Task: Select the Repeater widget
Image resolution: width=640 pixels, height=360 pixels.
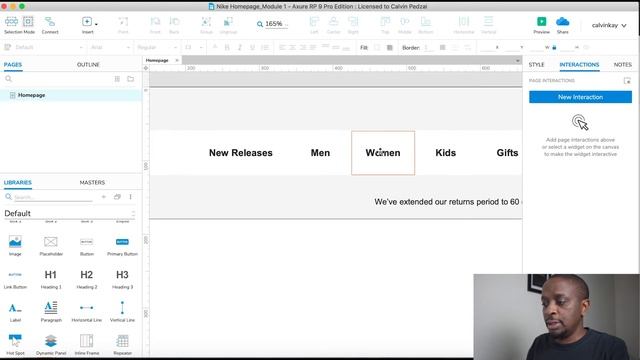Action: click(122, 344)
